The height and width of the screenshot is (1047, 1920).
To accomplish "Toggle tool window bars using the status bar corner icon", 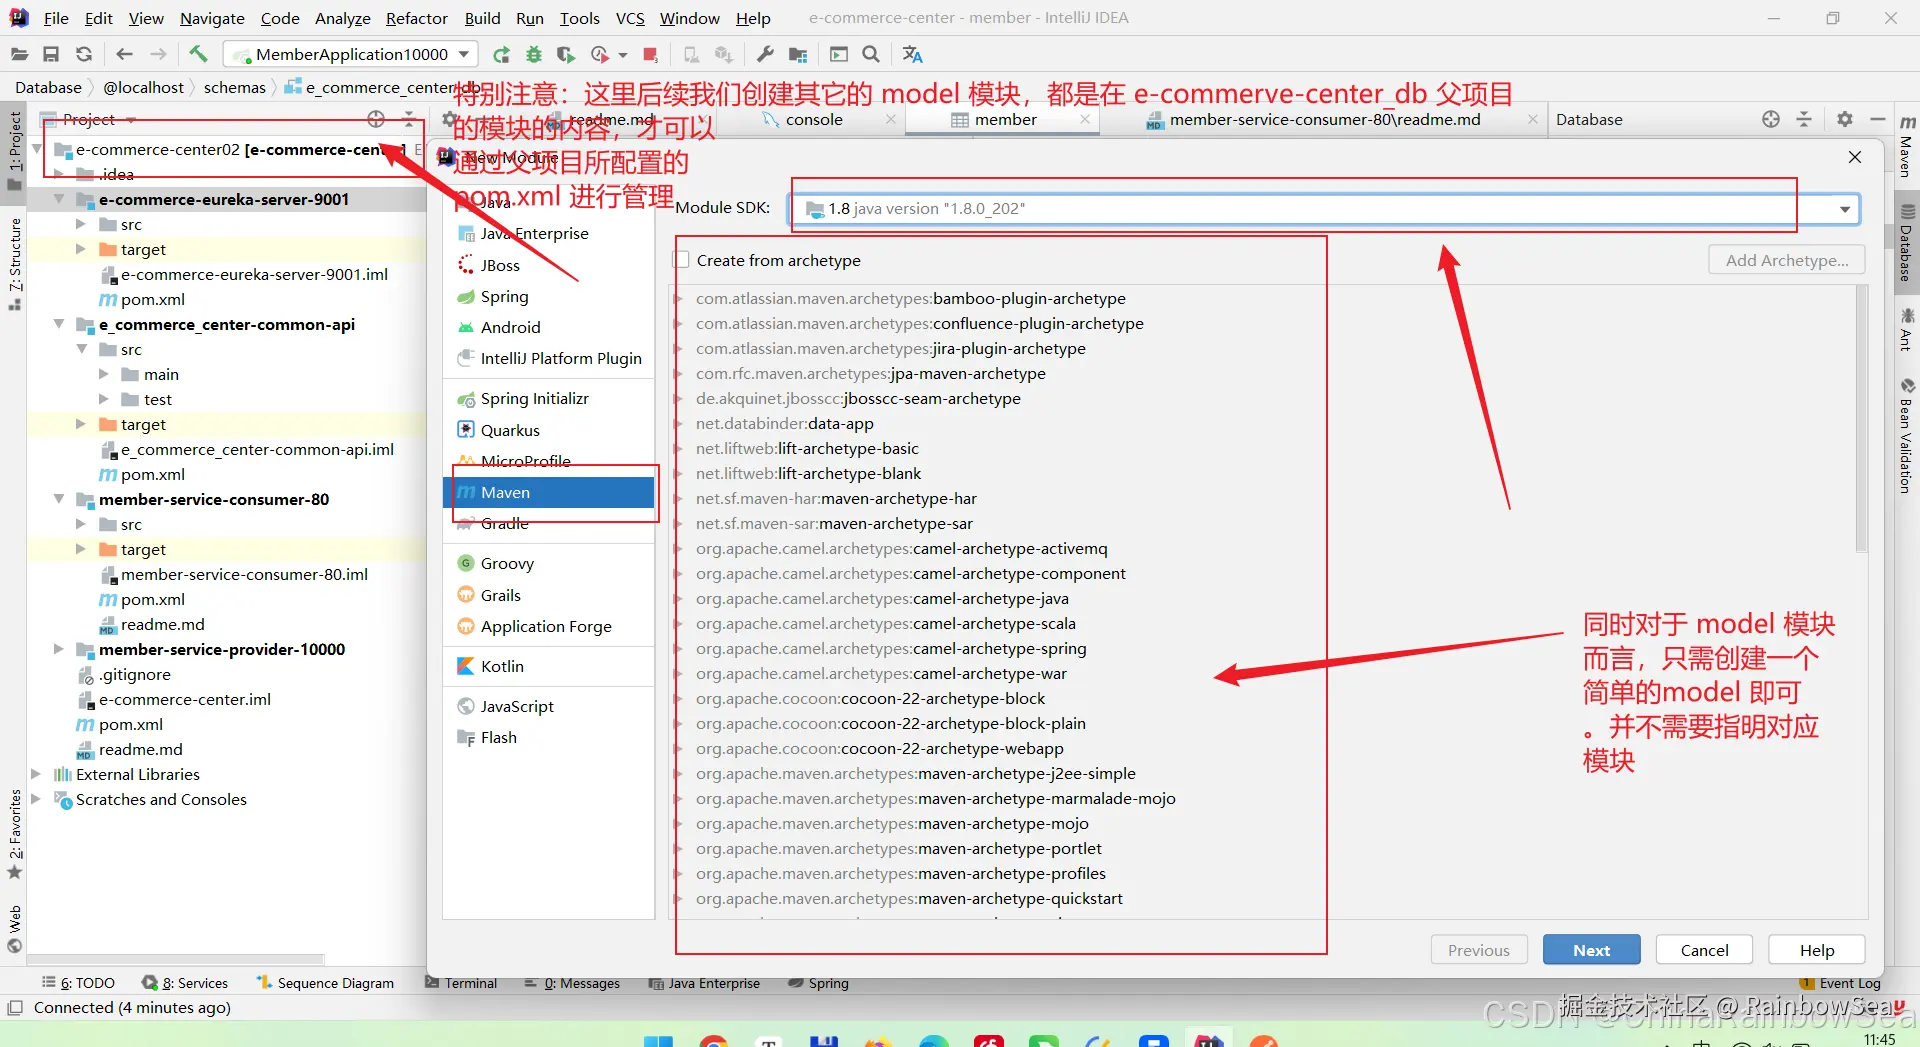I will 15,1008.
